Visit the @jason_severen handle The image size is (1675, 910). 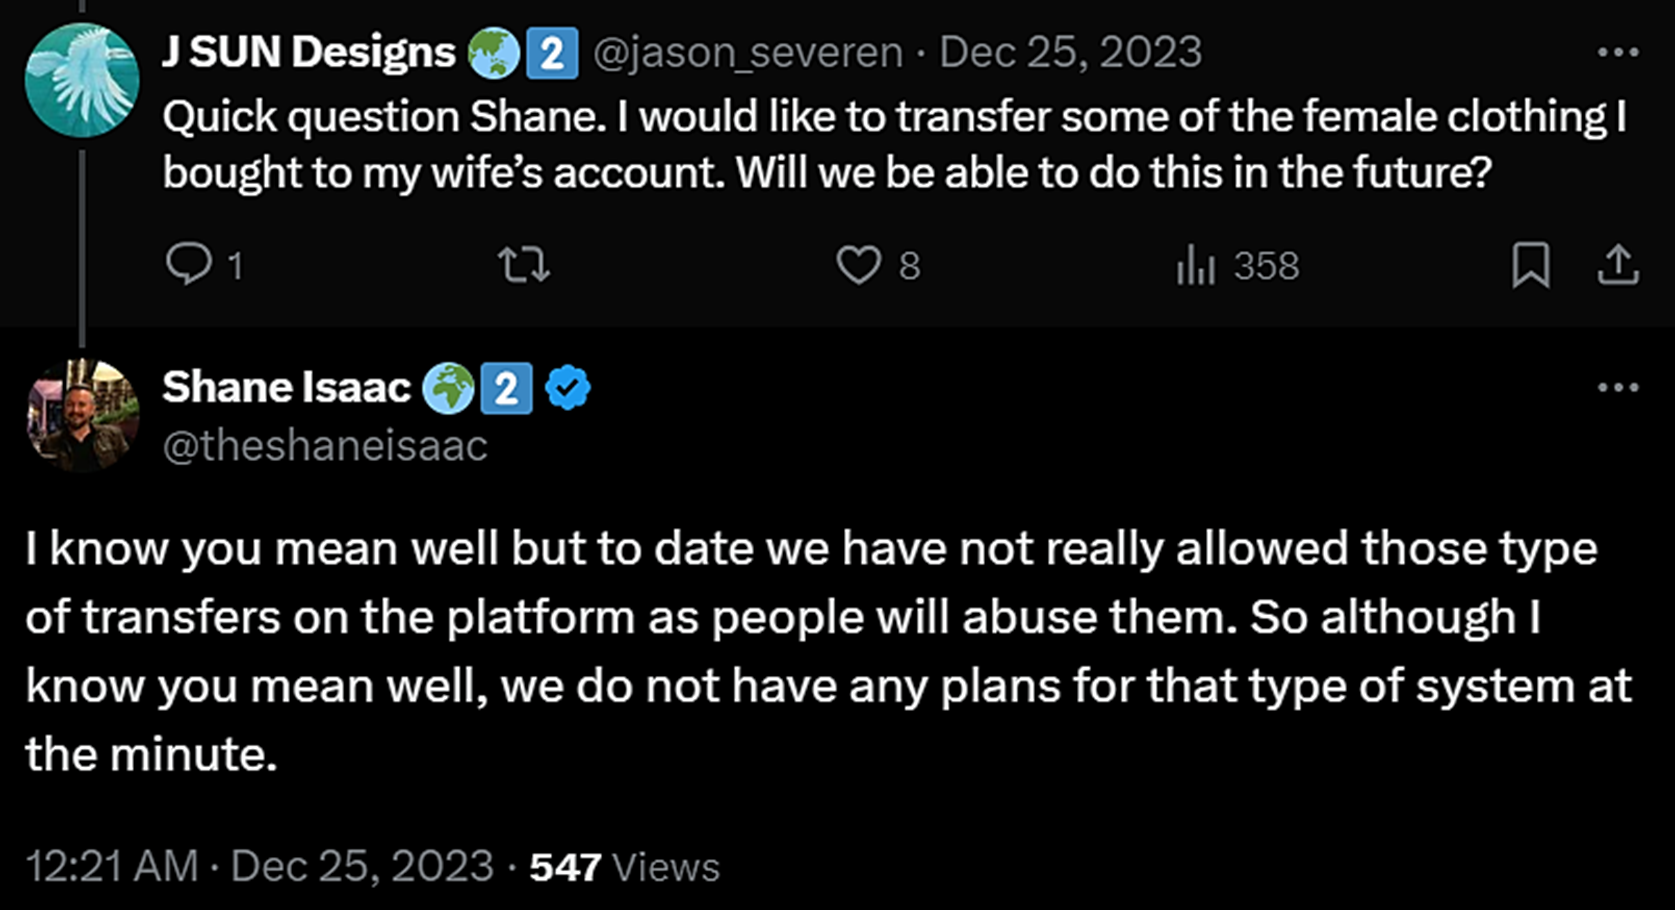point(748,52)
